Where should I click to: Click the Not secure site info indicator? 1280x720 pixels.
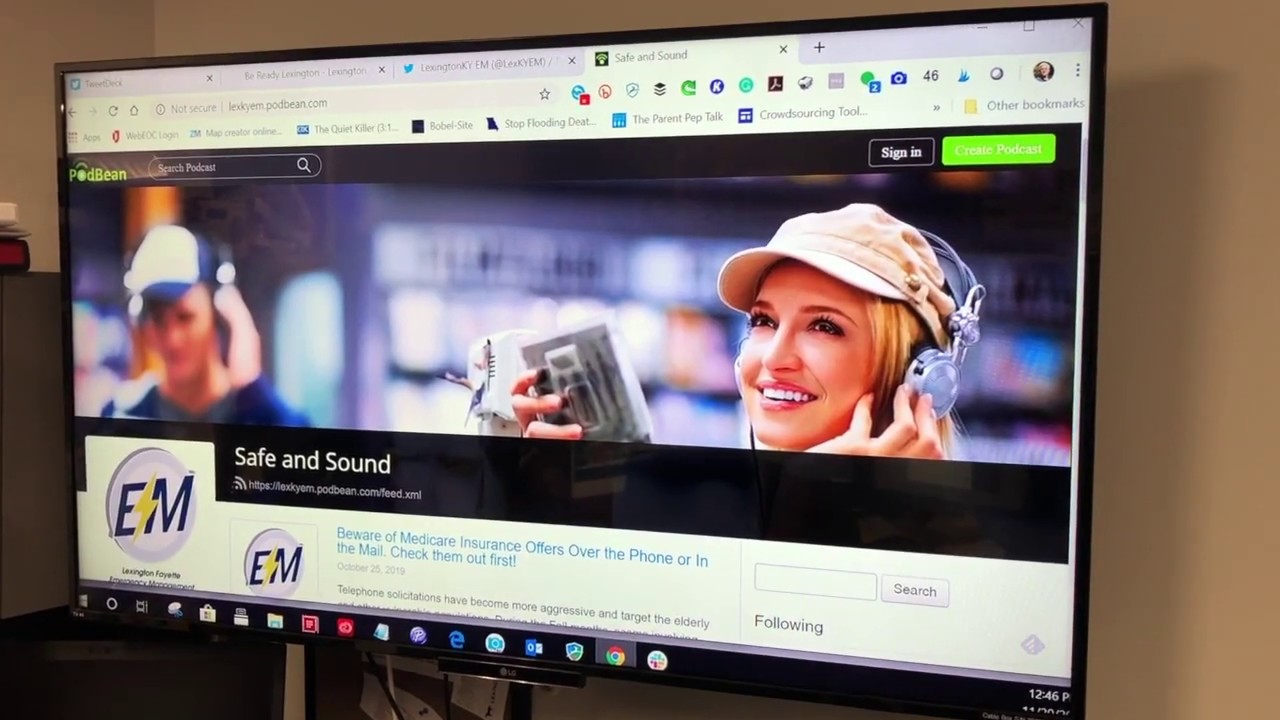(185, 108)
